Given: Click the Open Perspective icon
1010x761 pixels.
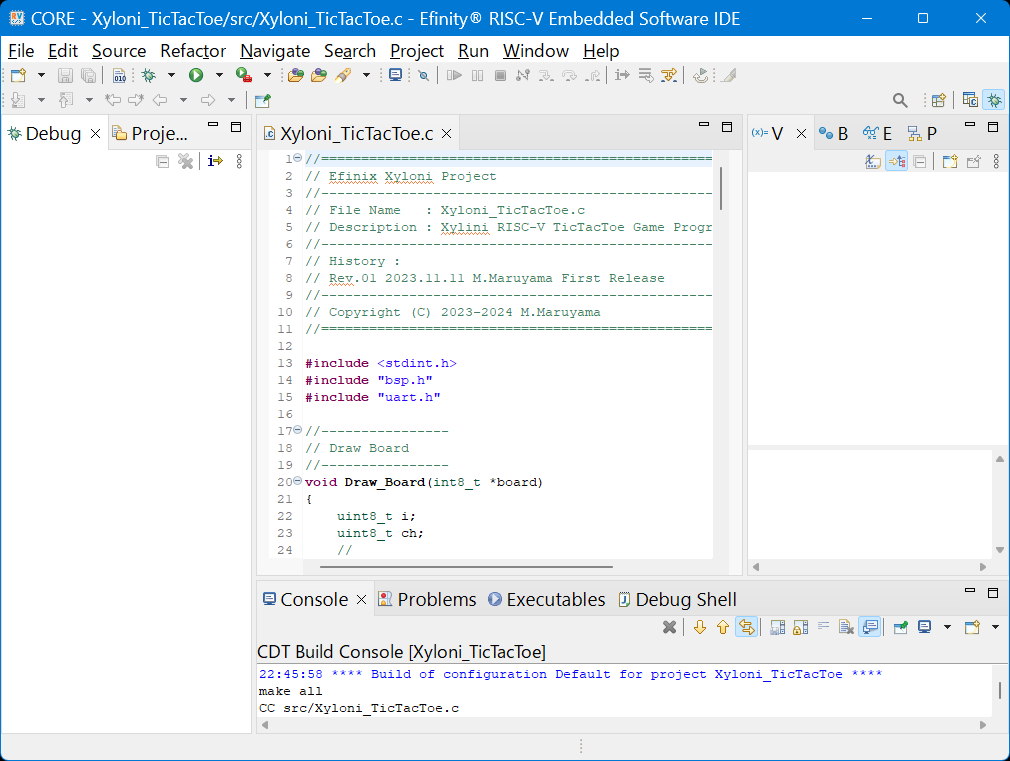Looking at the screenshot, I should click(938, 100).
